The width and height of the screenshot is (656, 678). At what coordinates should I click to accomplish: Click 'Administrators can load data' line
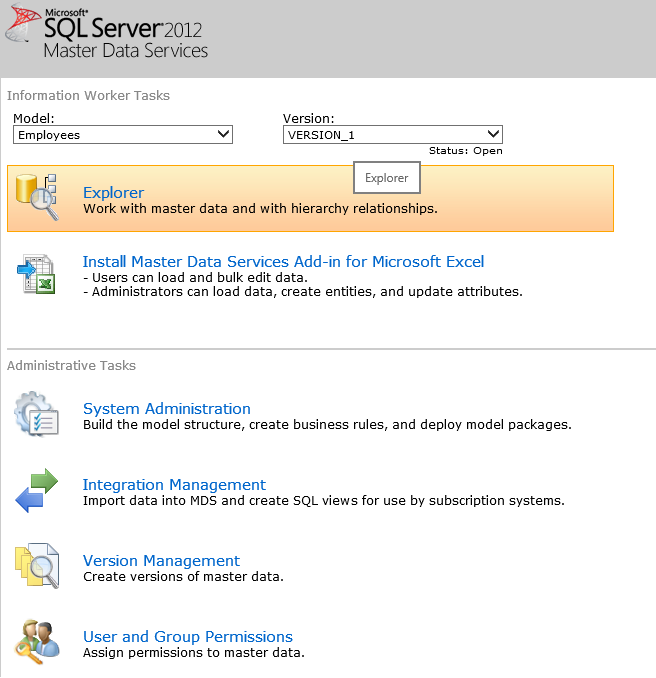[x=303, y=292]
